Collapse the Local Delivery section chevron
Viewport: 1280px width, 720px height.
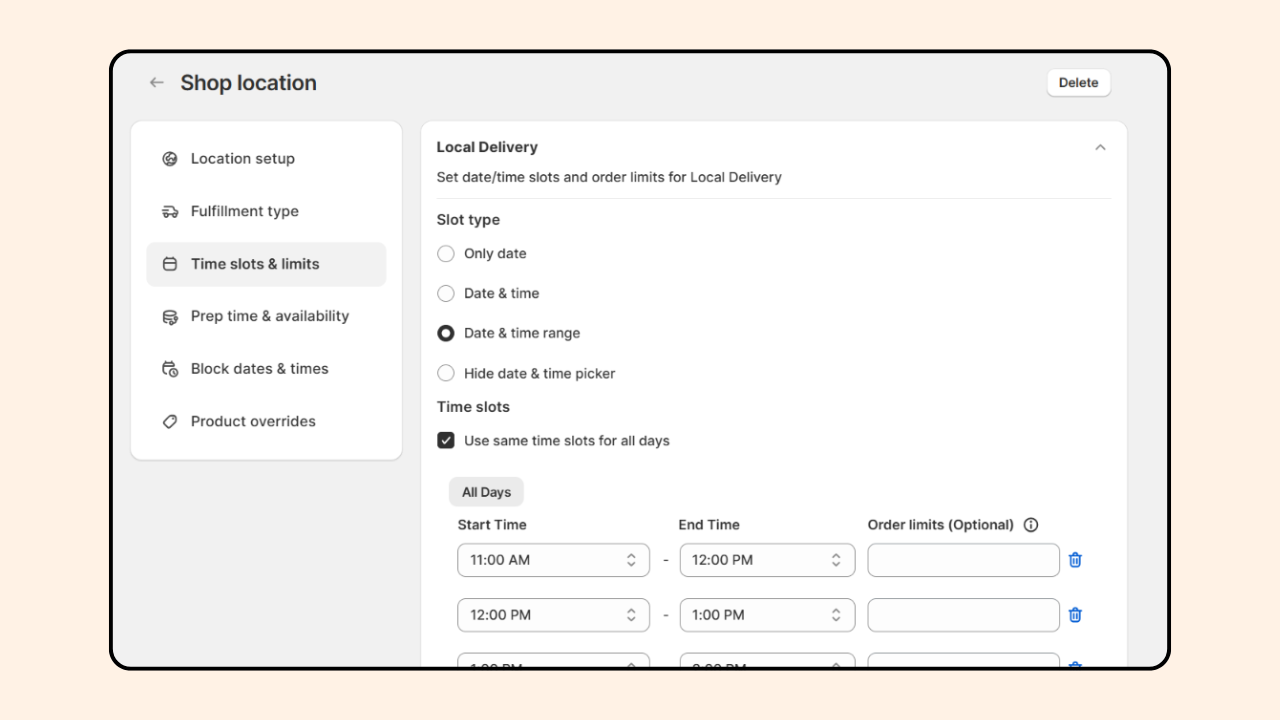pos(1100,148)
